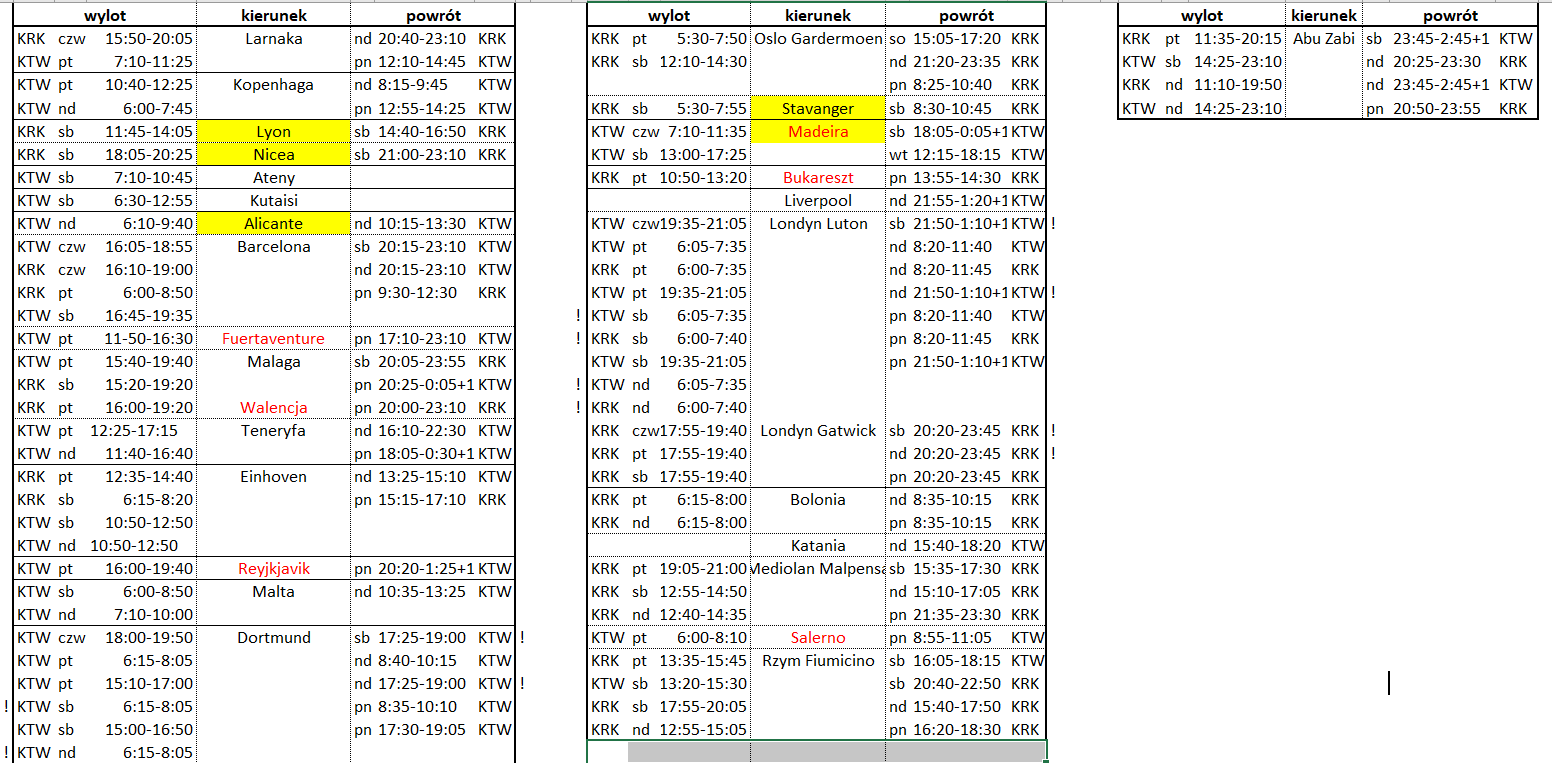Select the red Bukareszt cell
Image resolution: width=1552 pixels, height=763 pixels.
[x=818, y=177]
